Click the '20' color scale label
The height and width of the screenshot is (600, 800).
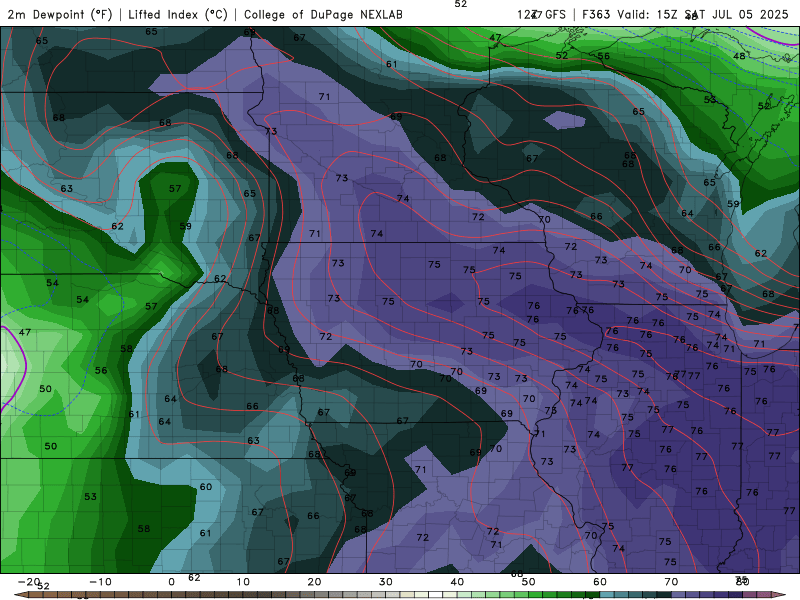[314, 582]
